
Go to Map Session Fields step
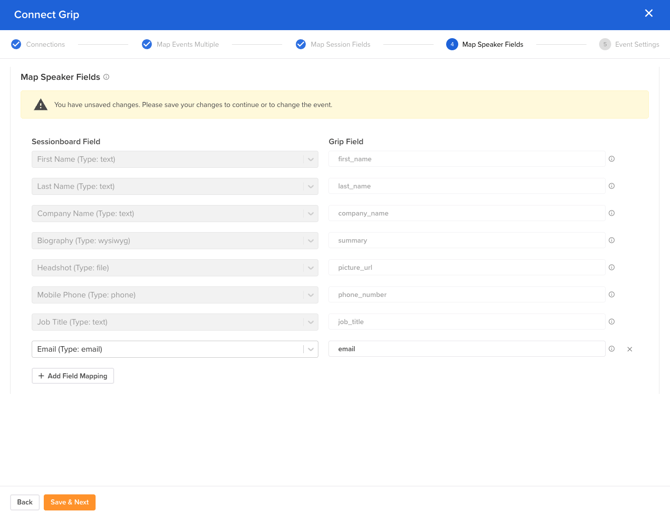point(341,44)
